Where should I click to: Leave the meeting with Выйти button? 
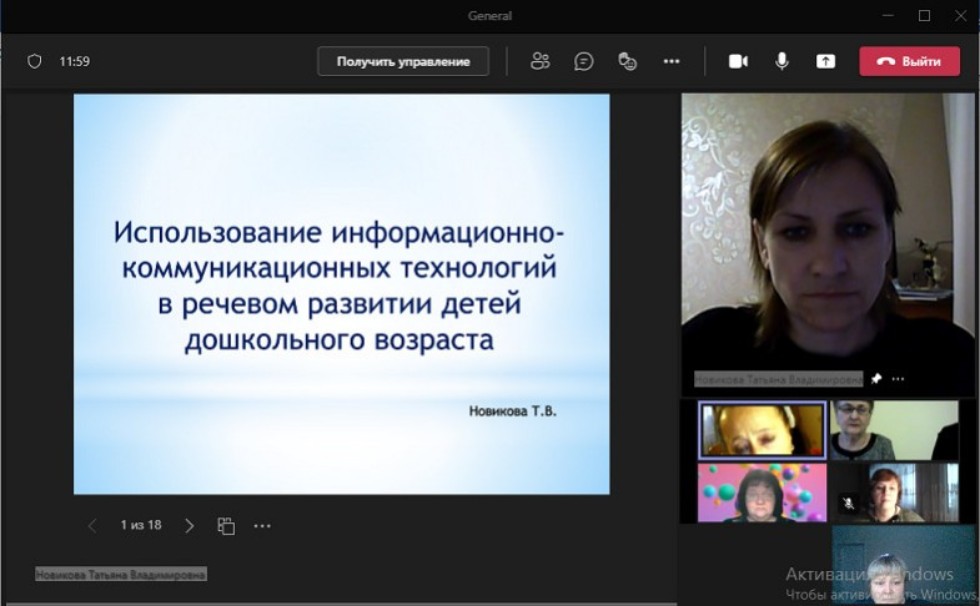908,61
